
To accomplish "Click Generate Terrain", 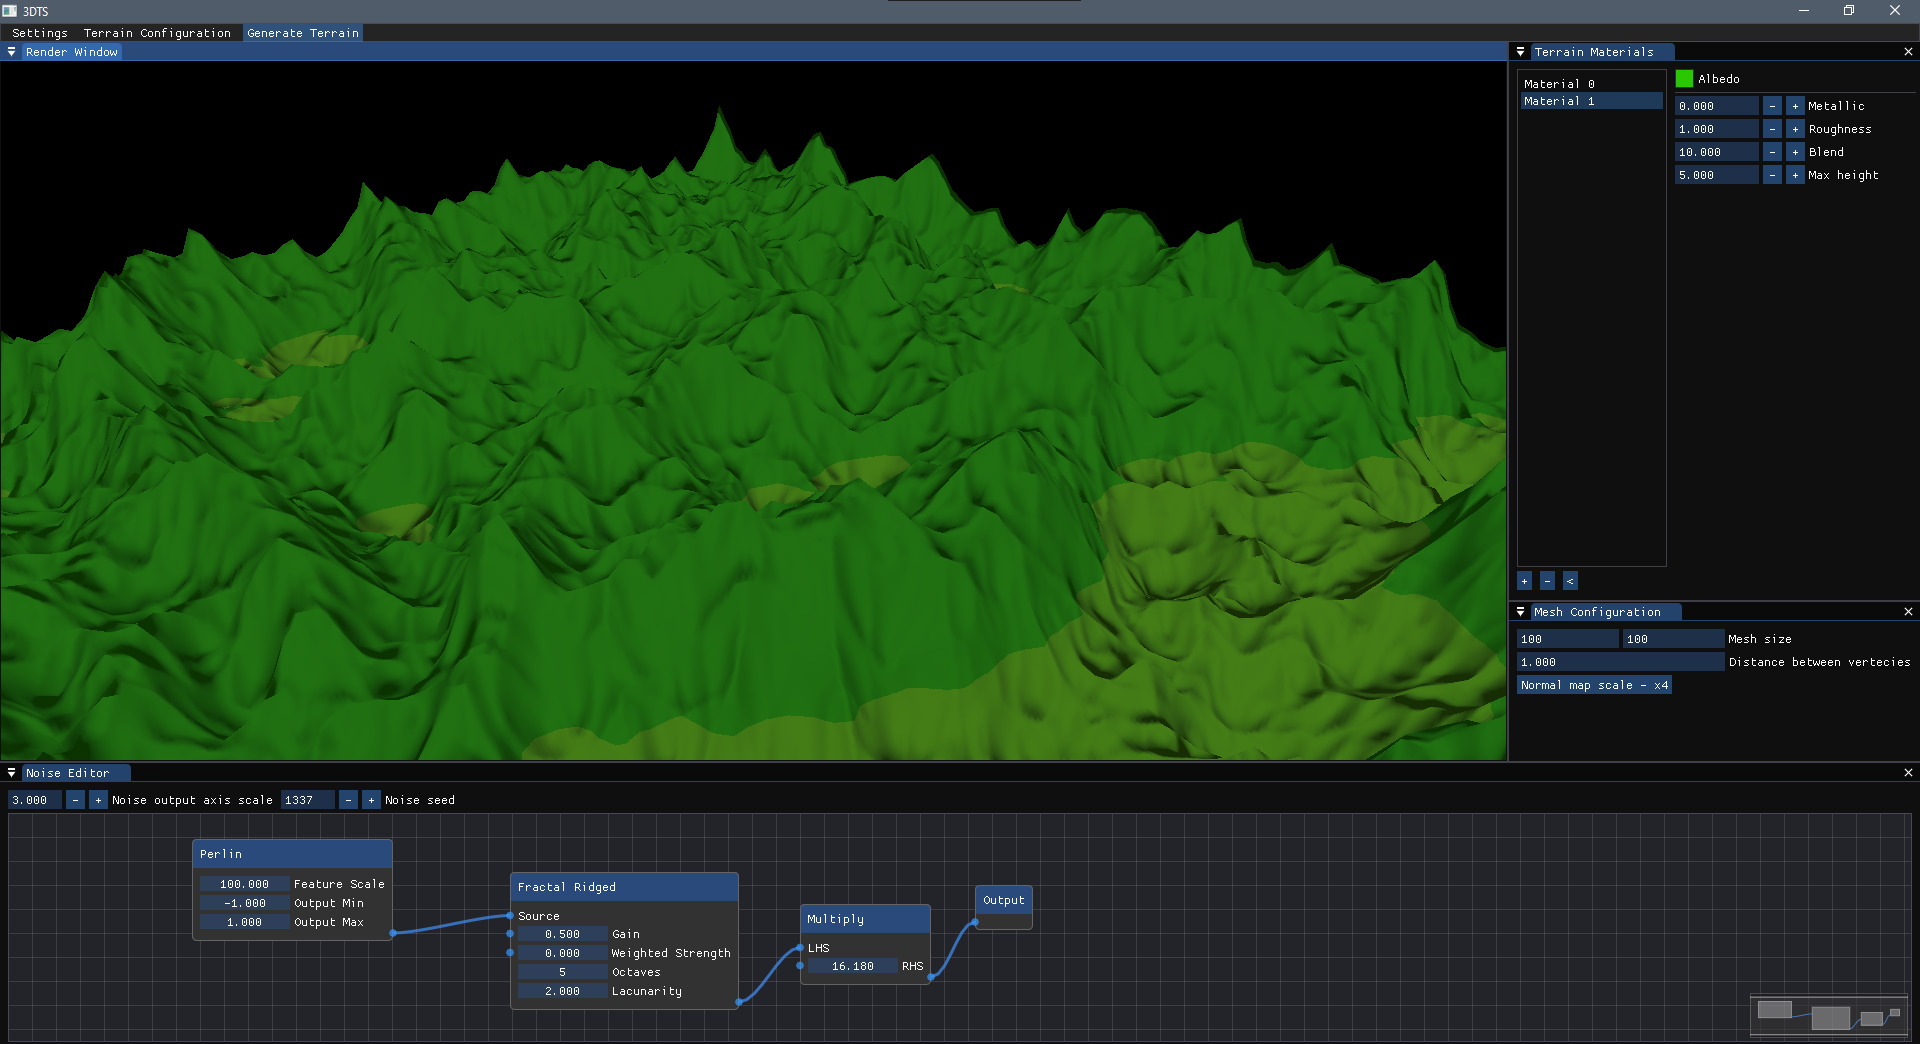I will coord(303,33).
